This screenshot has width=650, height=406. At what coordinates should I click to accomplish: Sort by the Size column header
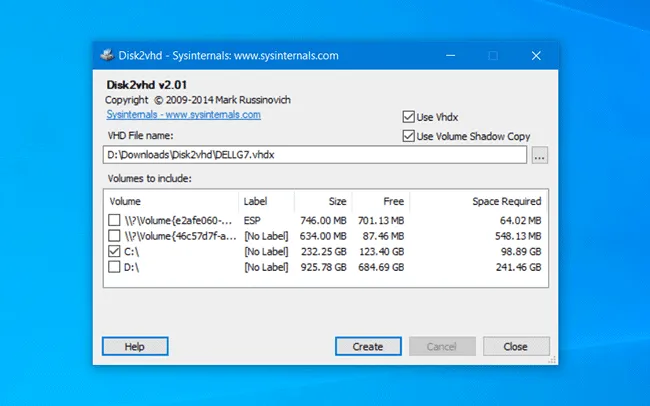point(323,202)
